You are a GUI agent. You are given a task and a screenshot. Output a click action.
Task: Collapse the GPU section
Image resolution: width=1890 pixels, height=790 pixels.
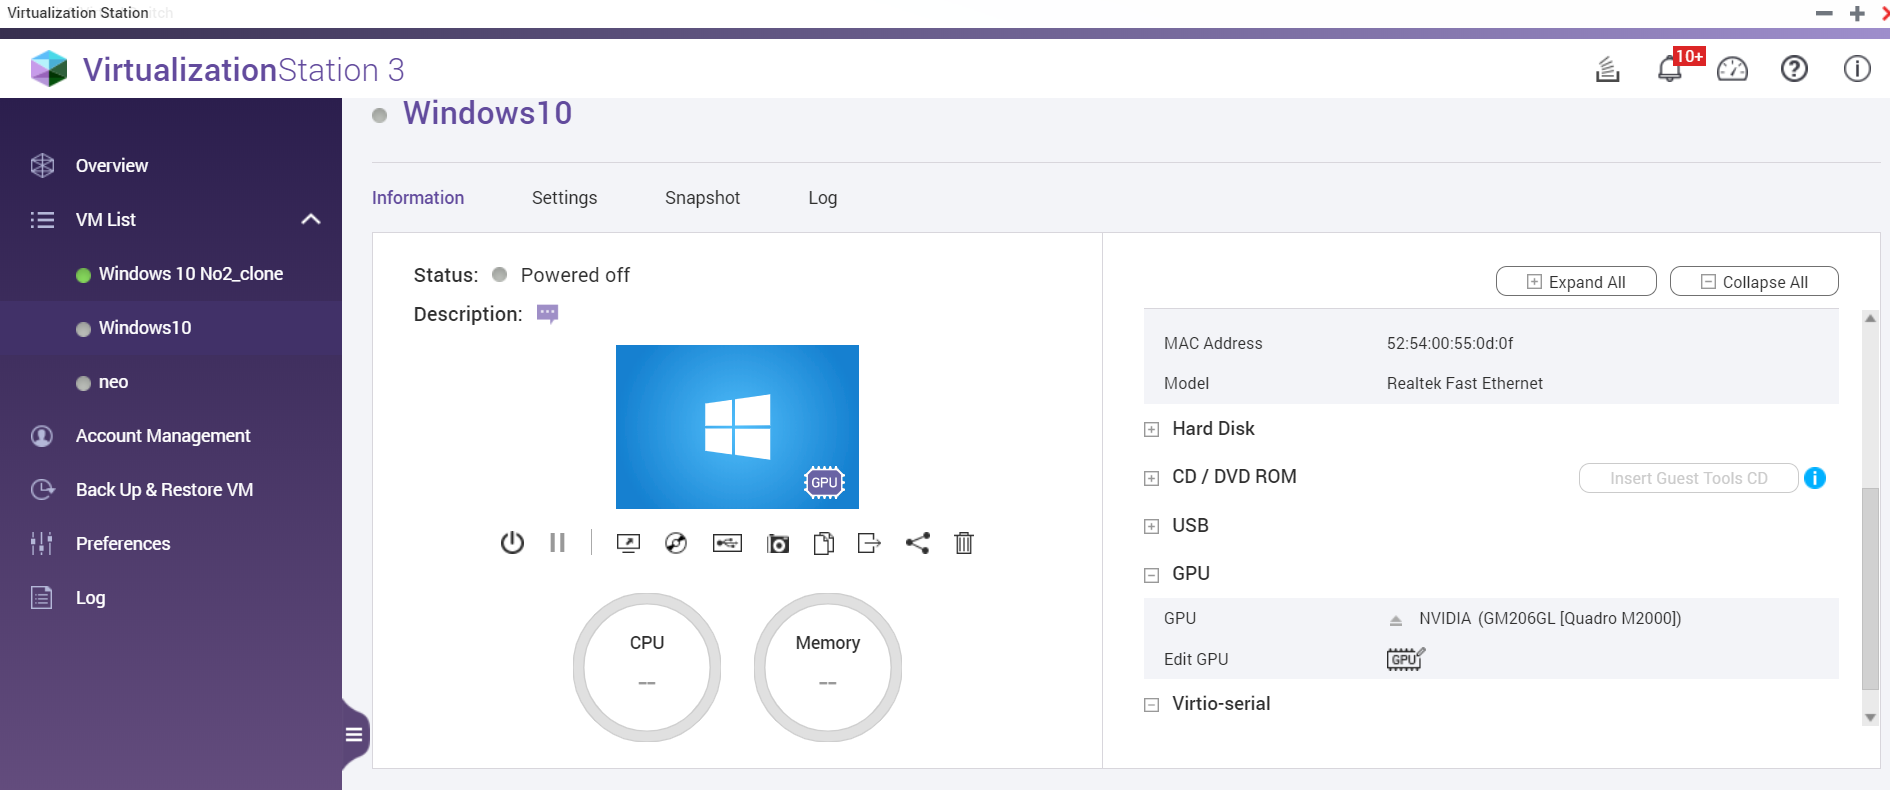coord(1152,575)
